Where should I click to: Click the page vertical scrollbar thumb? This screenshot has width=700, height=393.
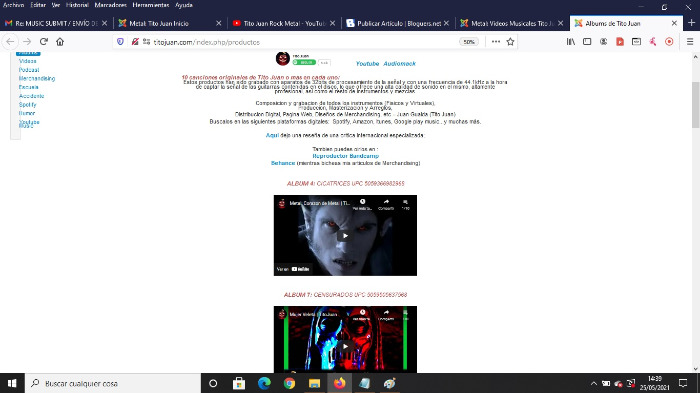(696, 105)
